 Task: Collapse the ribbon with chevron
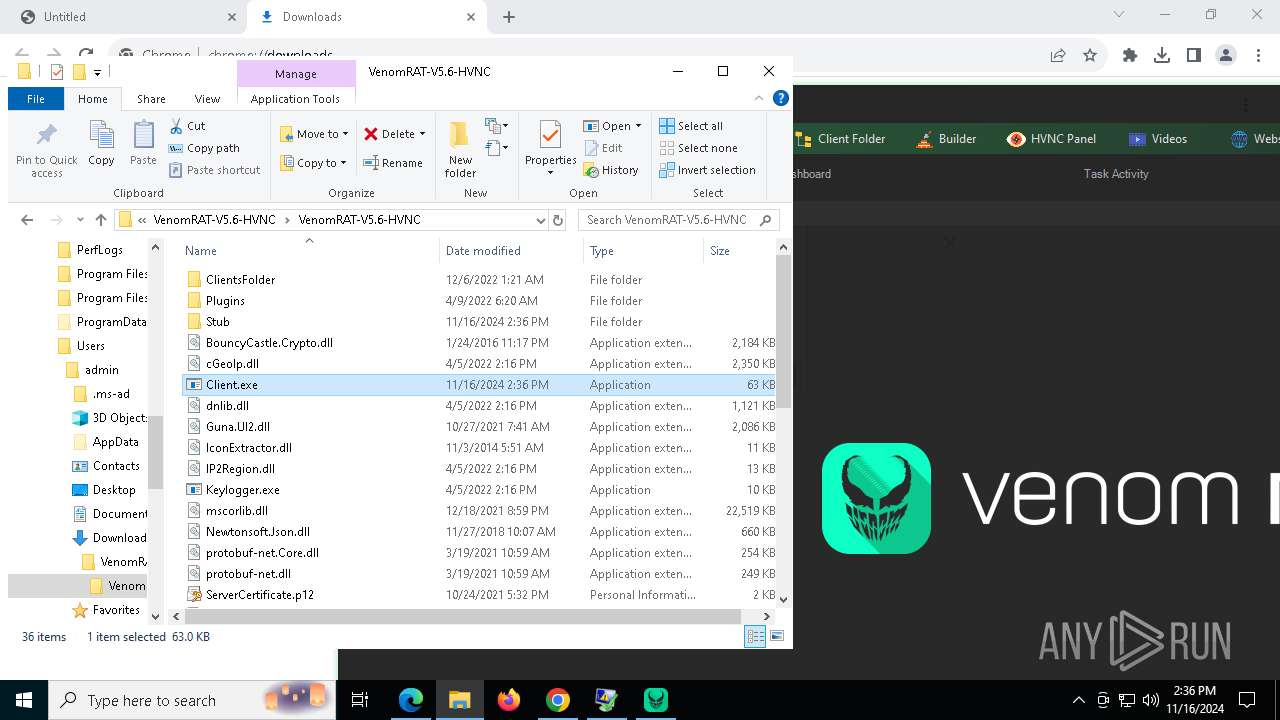[x=759, y=98]
